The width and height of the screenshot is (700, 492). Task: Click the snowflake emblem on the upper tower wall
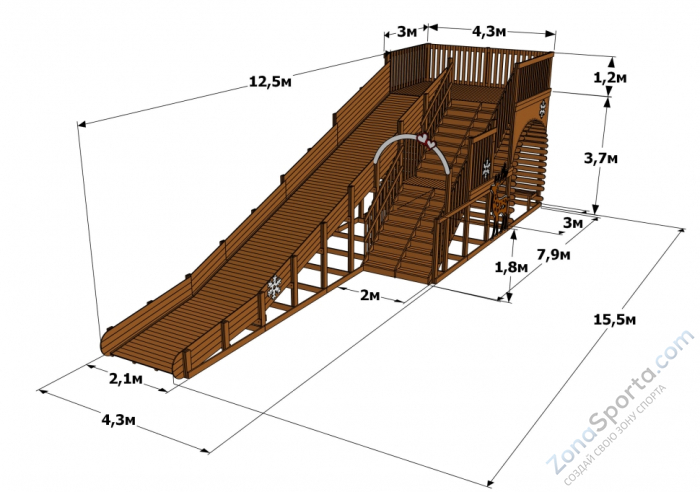(543, 104)
